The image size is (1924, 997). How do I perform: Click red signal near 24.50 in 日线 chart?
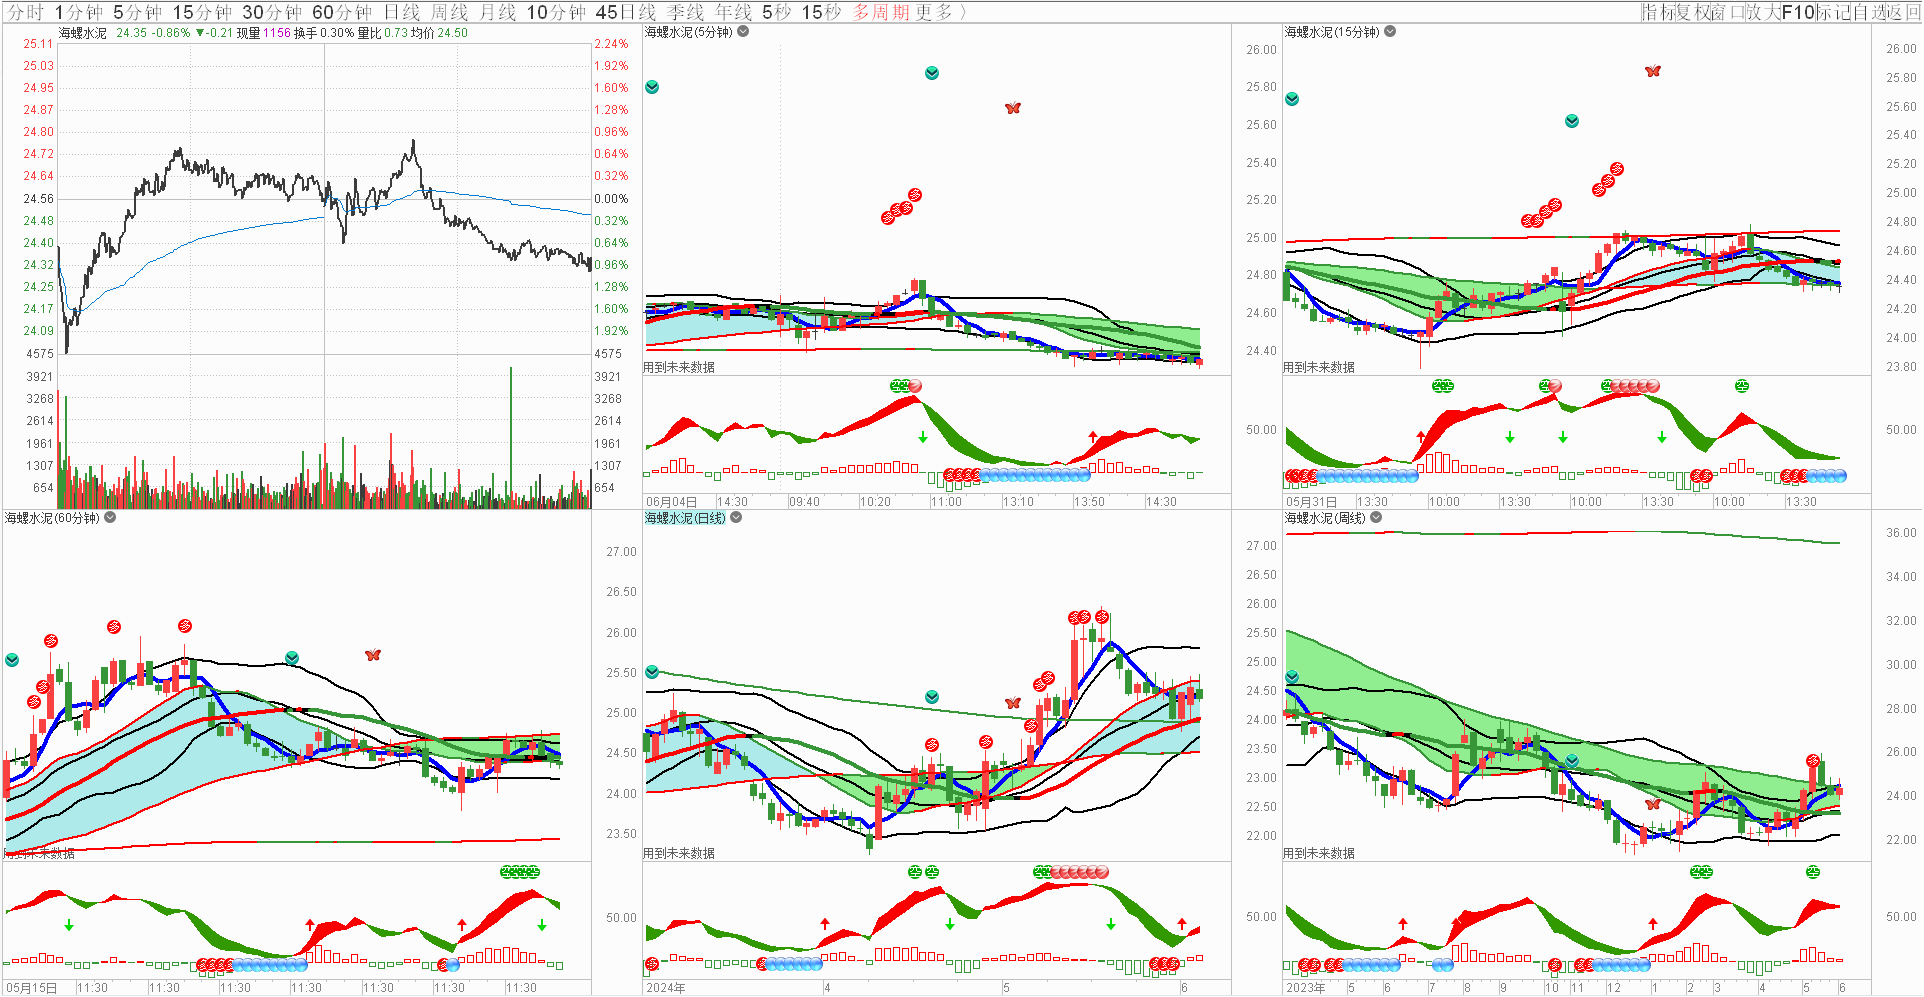coord(932,745)
